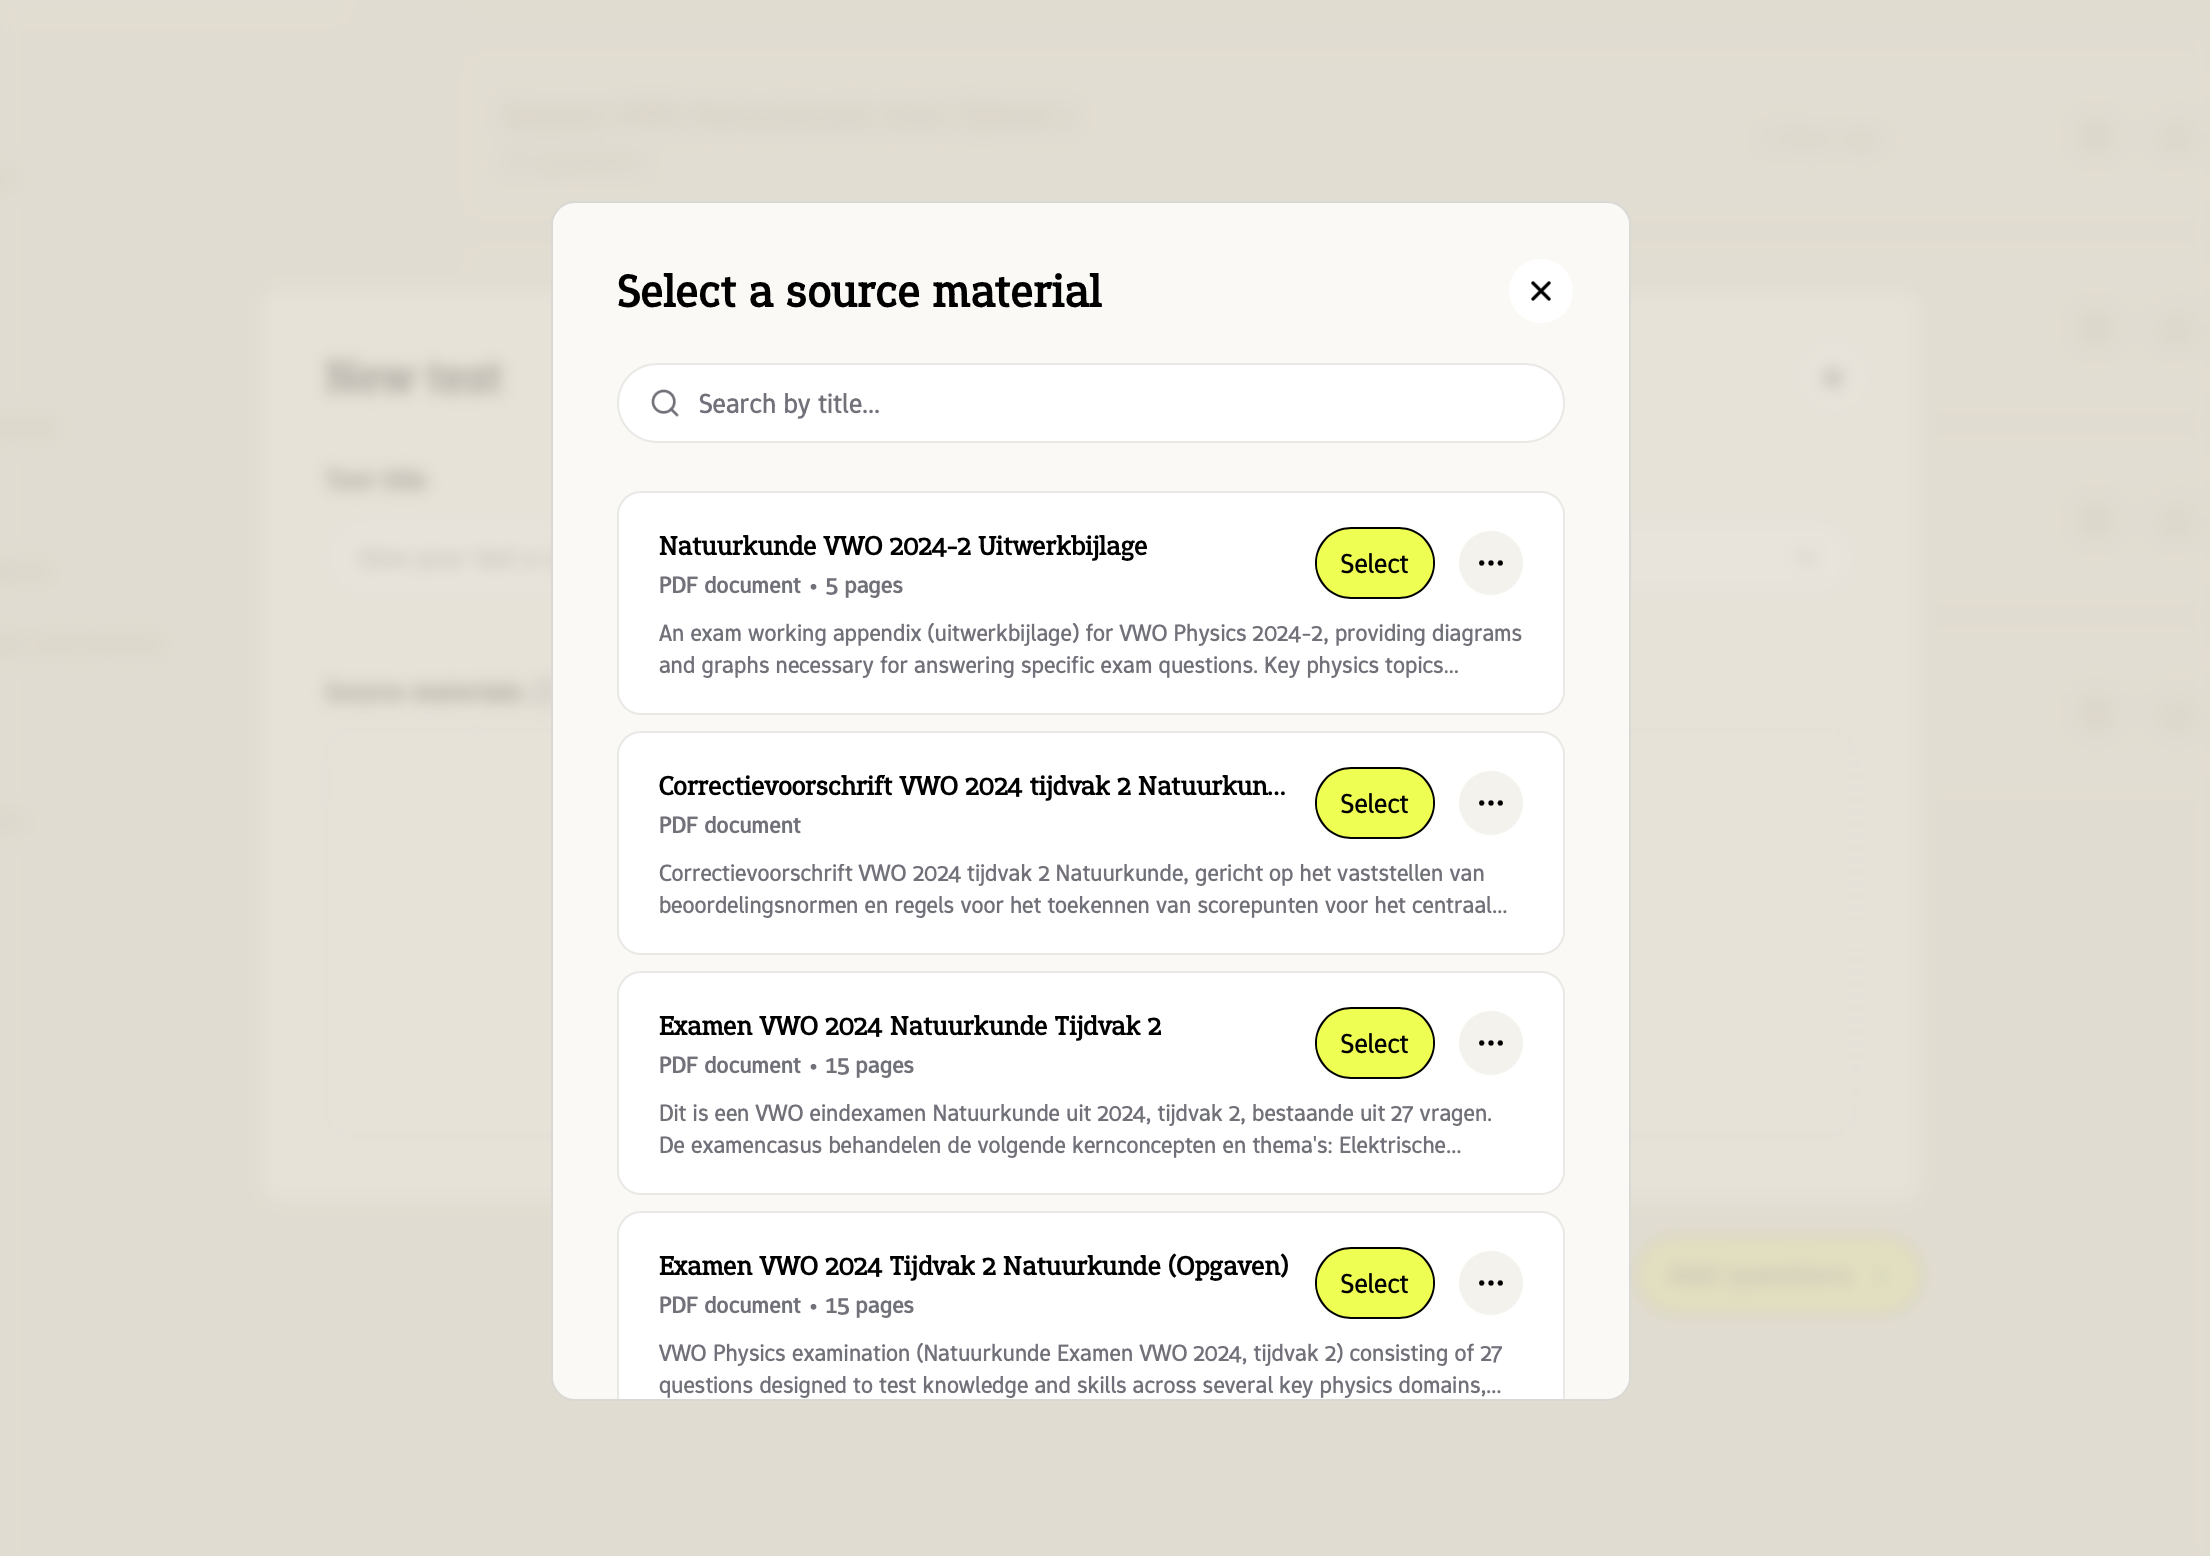This screenshot has width=2210, height=1556.
Task: Click the VWO Physics examination description text
Action: (1079, 1369)
